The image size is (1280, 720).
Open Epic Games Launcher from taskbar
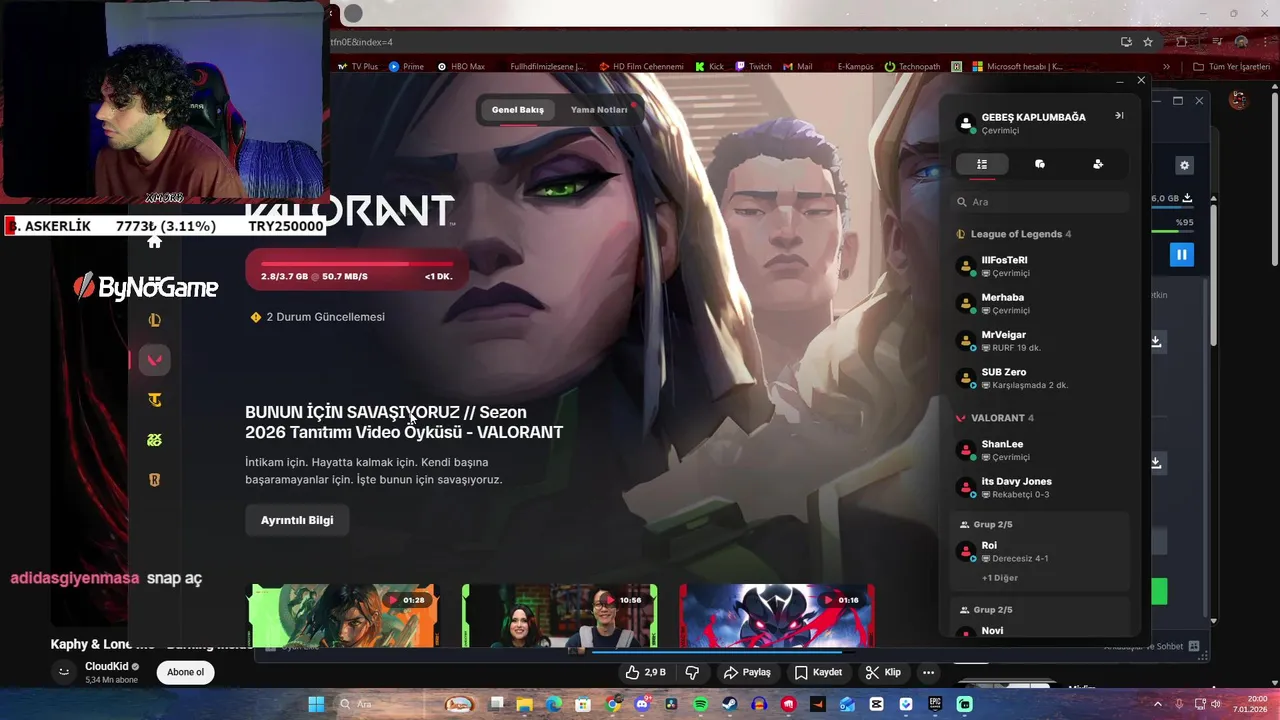[x=935, y=704]
